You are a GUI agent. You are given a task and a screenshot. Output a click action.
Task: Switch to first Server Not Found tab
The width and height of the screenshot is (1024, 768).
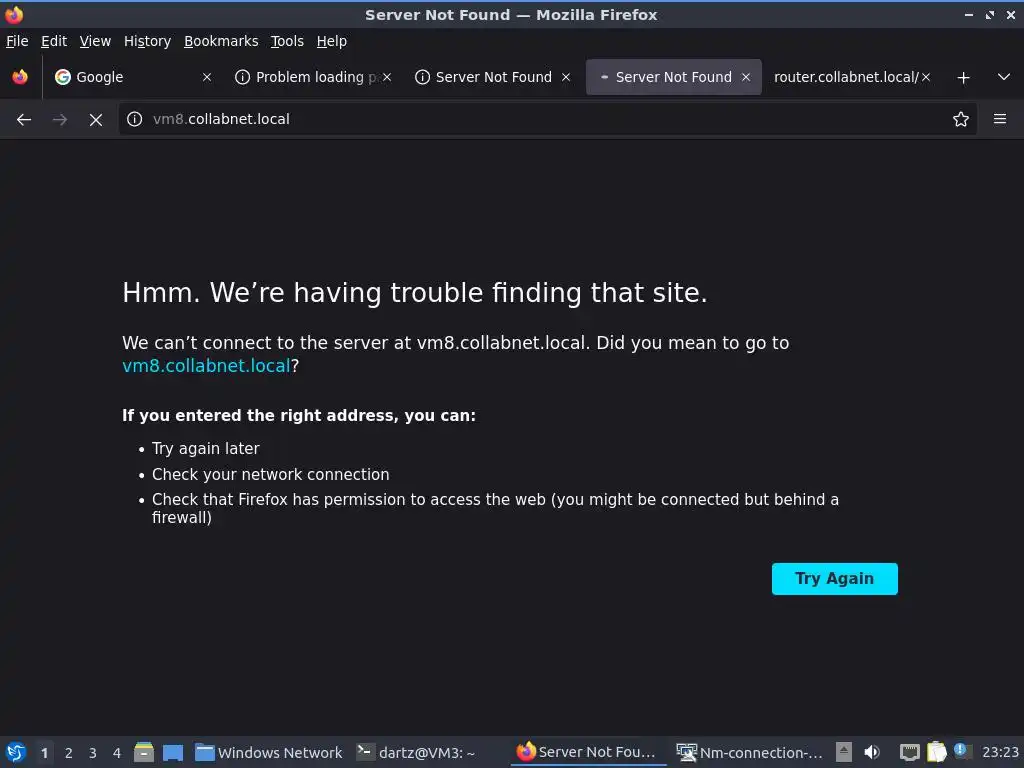pyautogui.click(x=494, y=77)
